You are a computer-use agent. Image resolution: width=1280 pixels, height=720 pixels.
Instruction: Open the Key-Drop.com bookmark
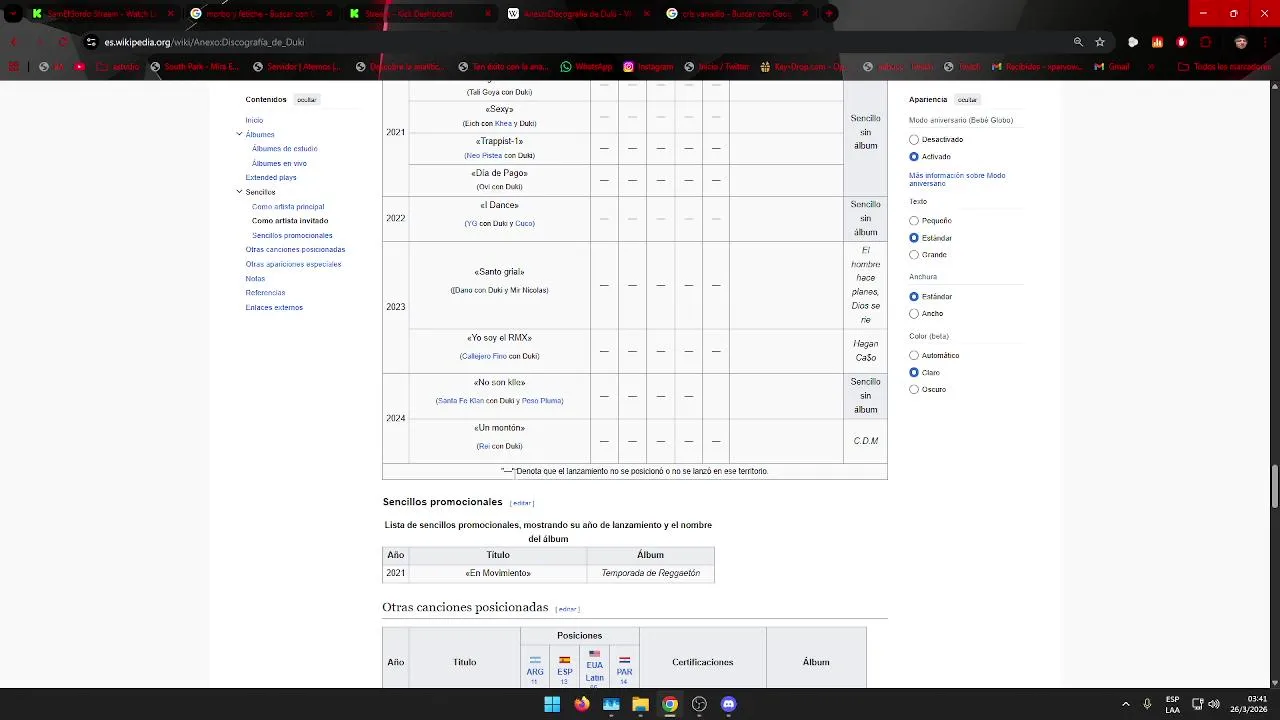pyautogui.click(x=804, y=67)
